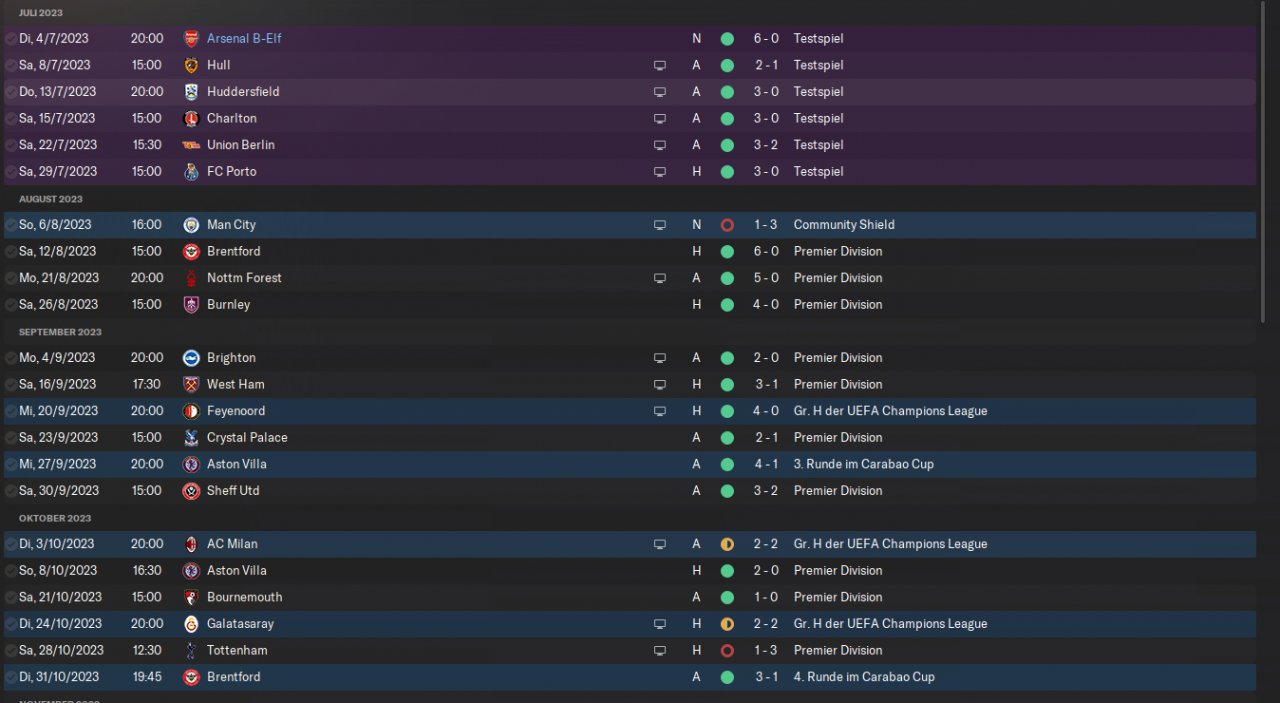Collapse the SEPTEMBER 2023 month header
The image size is (1280, 703).
tap(60, 332)
